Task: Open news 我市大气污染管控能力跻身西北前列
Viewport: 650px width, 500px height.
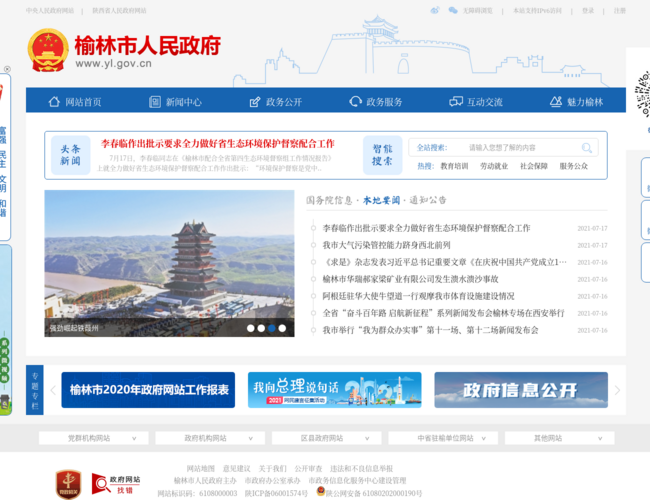Action: click(386, 245)
